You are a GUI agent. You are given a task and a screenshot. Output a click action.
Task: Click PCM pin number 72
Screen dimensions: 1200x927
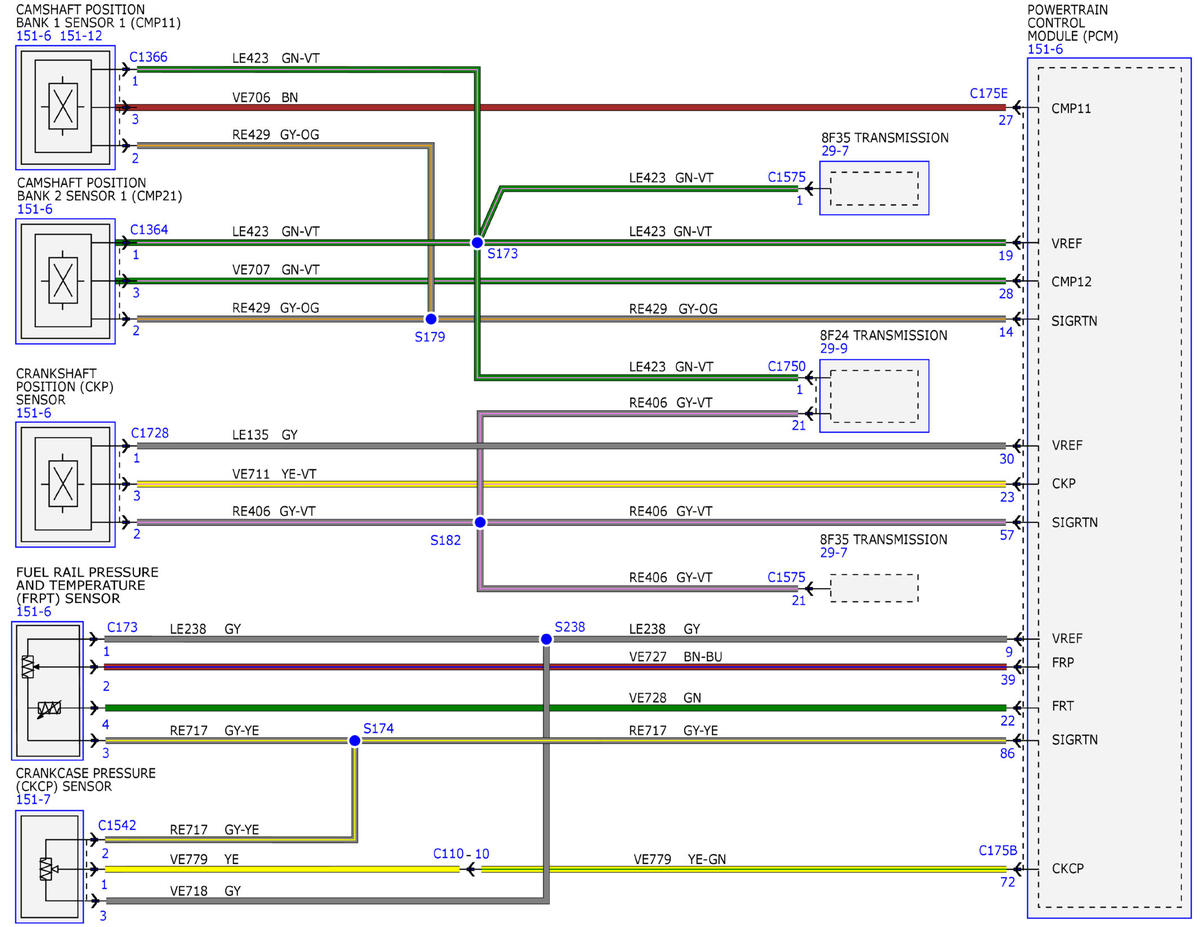(x=1006, y=882)
